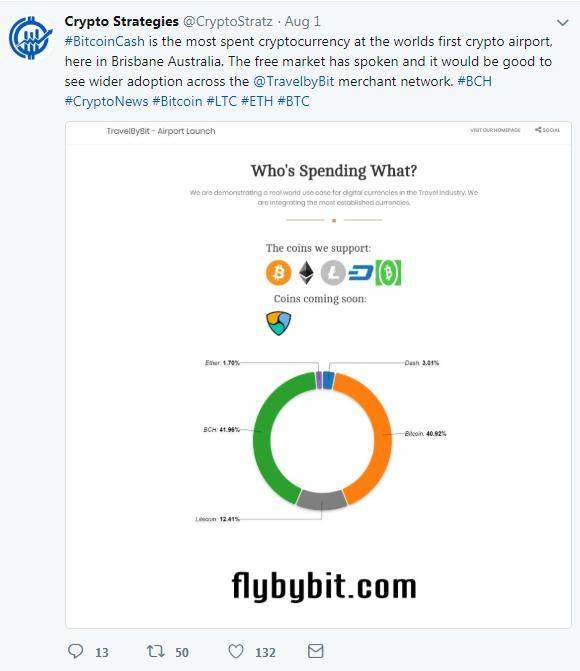Screen dimensions: 580x671
Task: Select Visit Our Homepage menu item
Action: tap(495, 130)
